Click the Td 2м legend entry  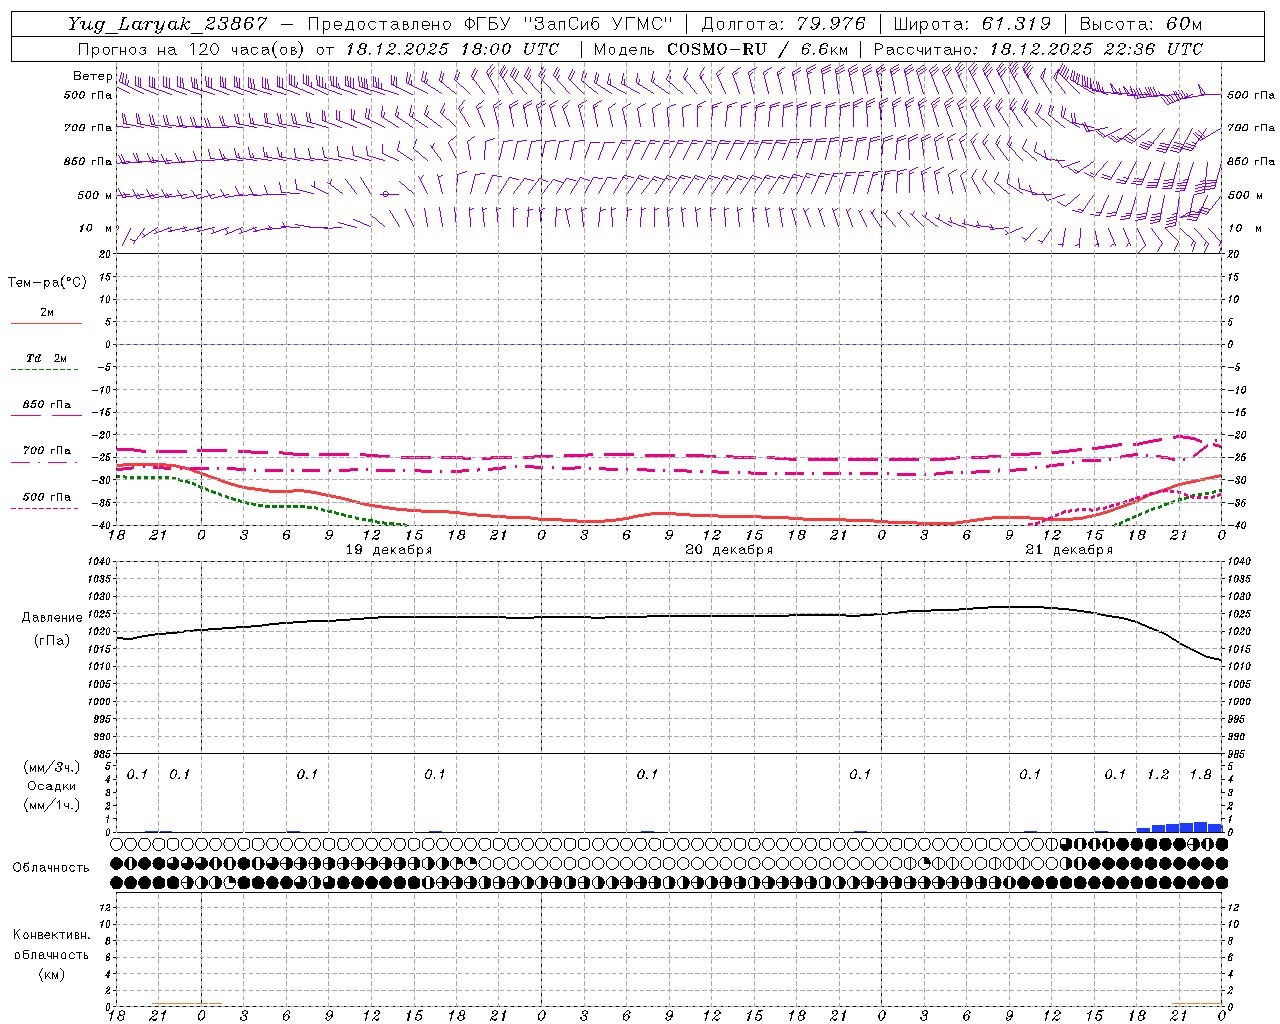point(46,358)
